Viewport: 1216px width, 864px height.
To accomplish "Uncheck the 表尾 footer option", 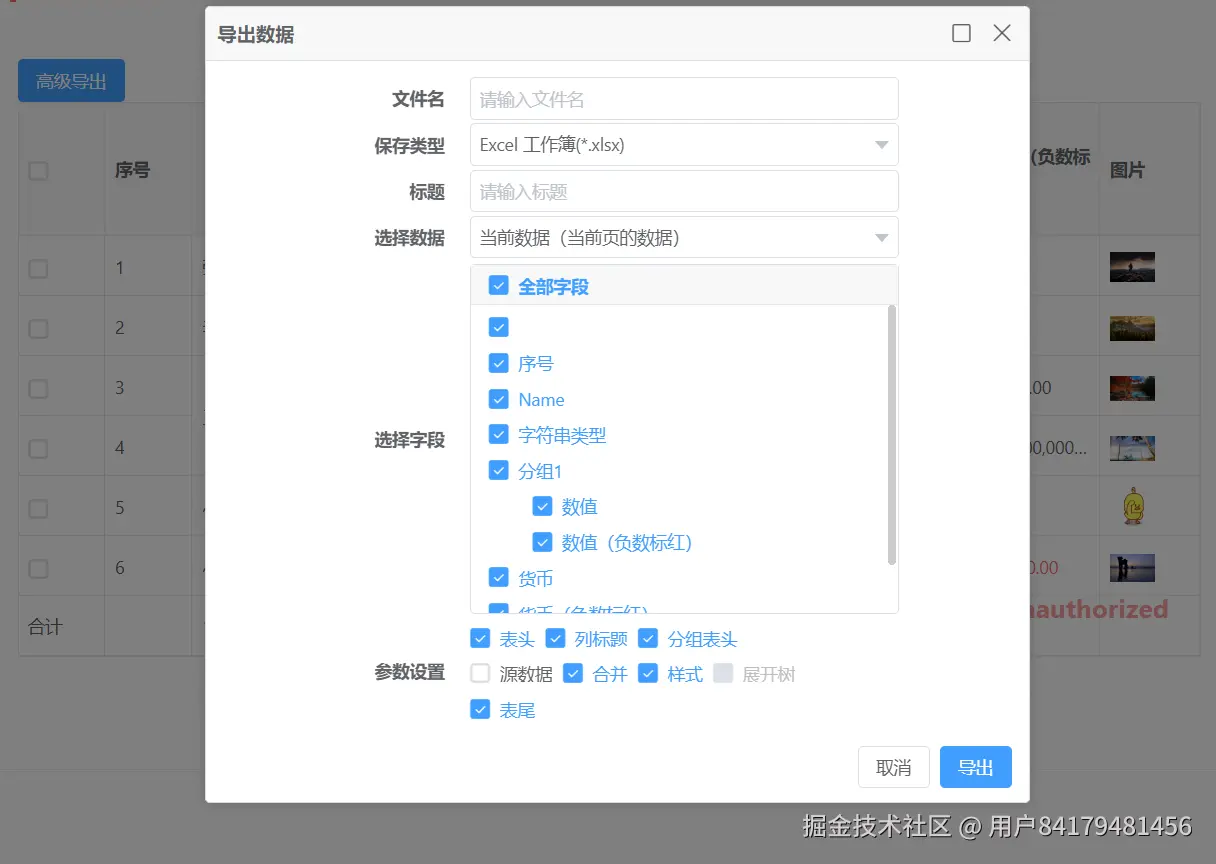I will tap(479, 710).
